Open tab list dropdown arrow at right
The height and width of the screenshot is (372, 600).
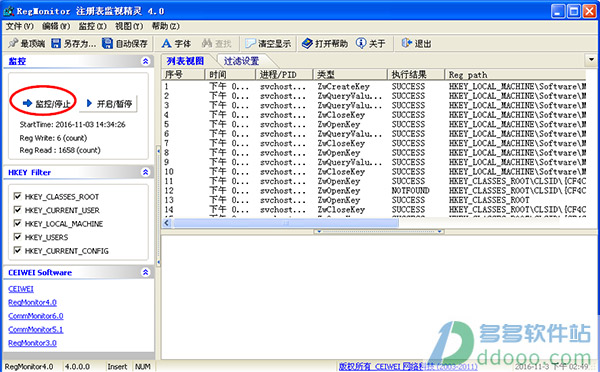591,60
